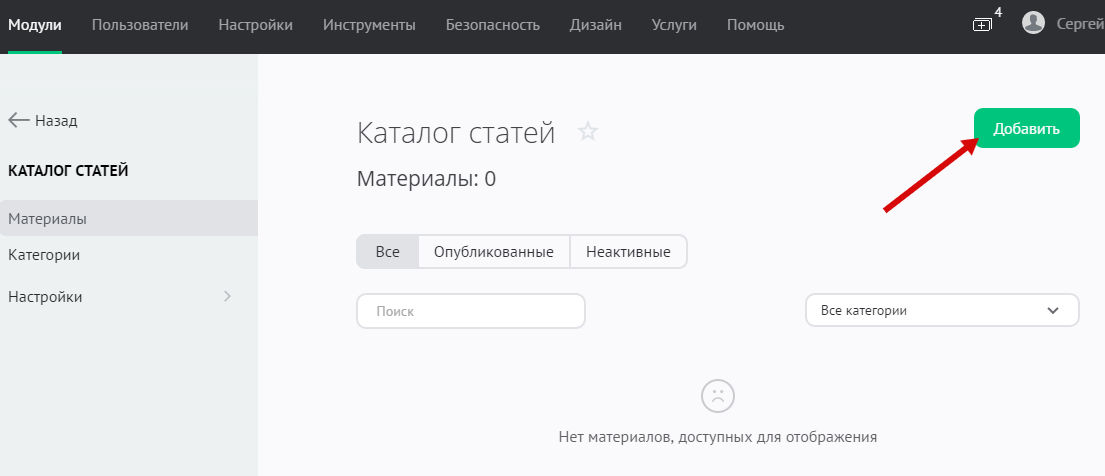Expand the Настройки sidebar chevron
This screenshot has width=1105, height=476.
tap(227, 296)
